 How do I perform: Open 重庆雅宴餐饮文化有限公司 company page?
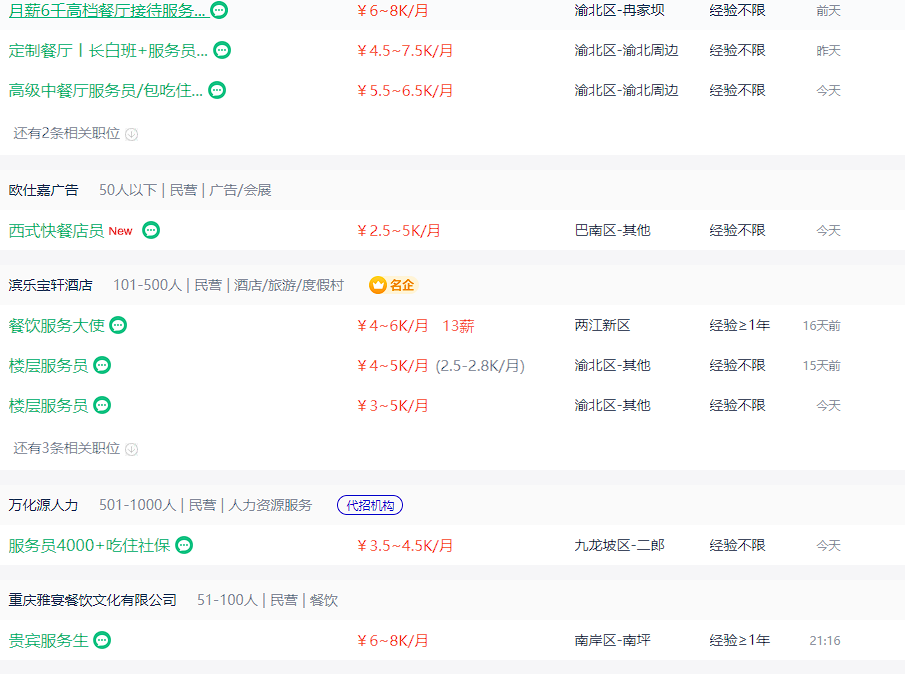point(92,600)
